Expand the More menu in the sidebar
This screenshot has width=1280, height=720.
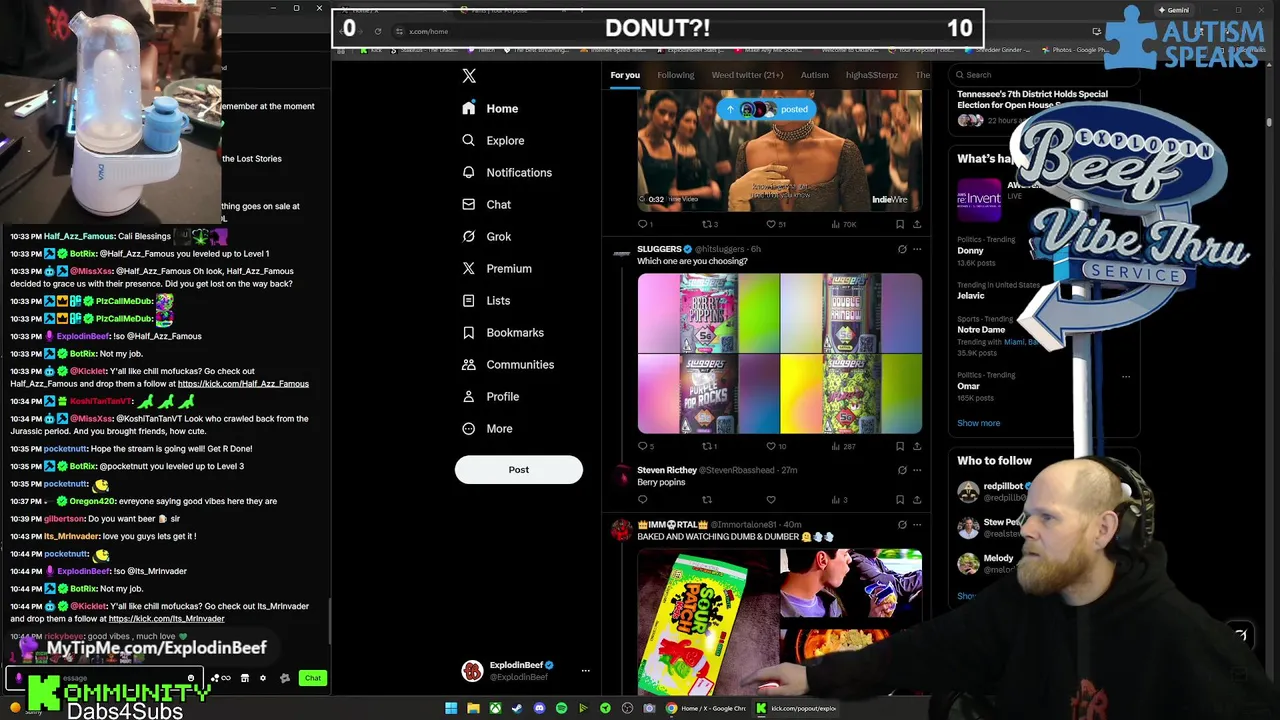click(x=487, y=428)
